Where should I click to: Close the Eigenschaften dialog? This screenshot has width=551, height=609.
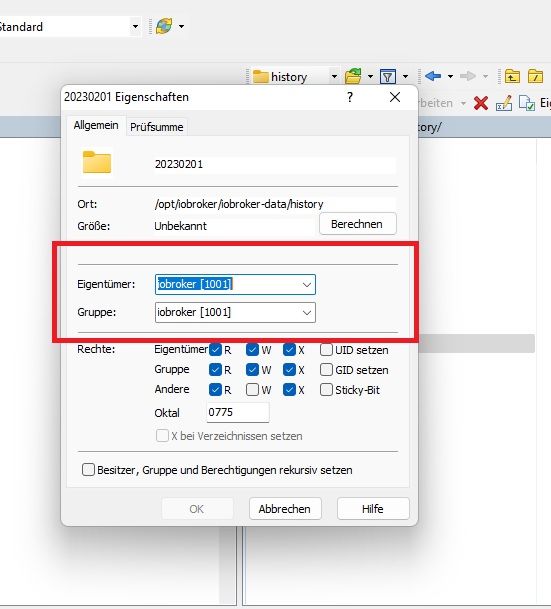click(x=395, y=97)
